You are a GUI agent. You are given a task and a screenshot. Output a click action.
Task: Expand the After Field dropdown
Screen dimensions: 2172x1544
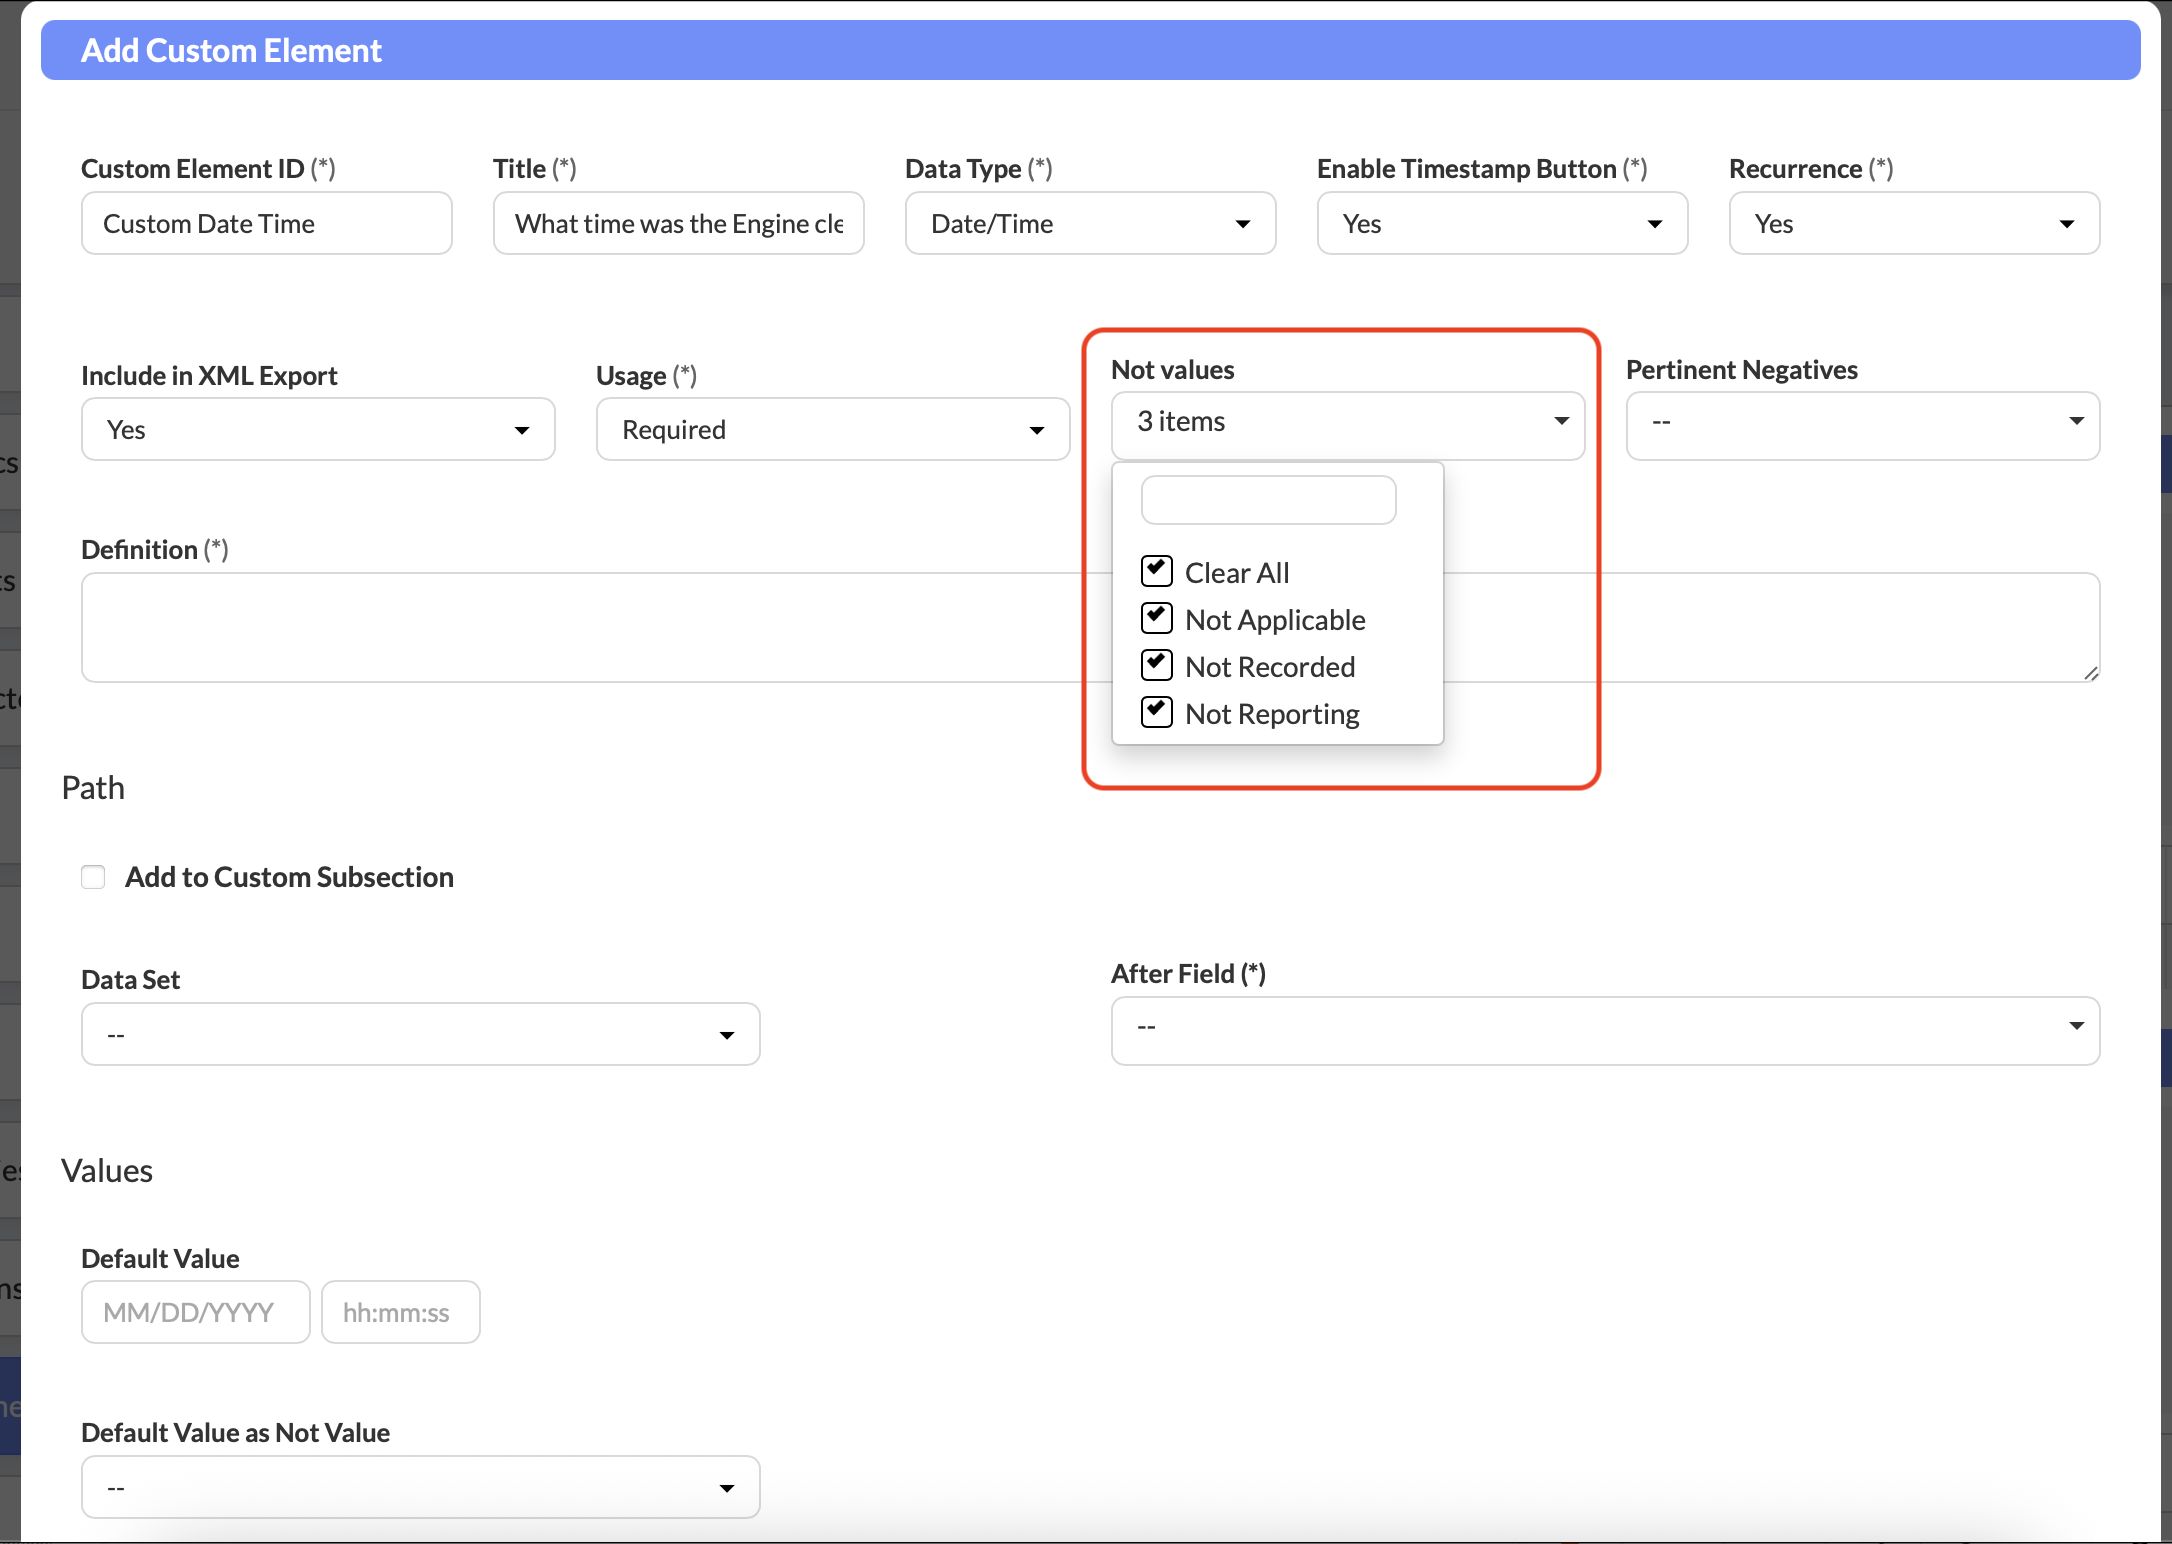(x=1605, y=1028)
